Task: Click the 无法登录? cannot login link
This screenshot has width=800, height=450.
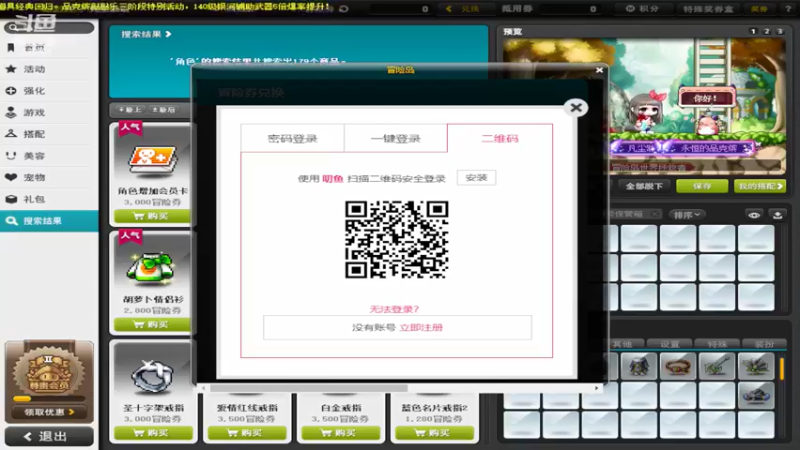Action: coord(394,309)
